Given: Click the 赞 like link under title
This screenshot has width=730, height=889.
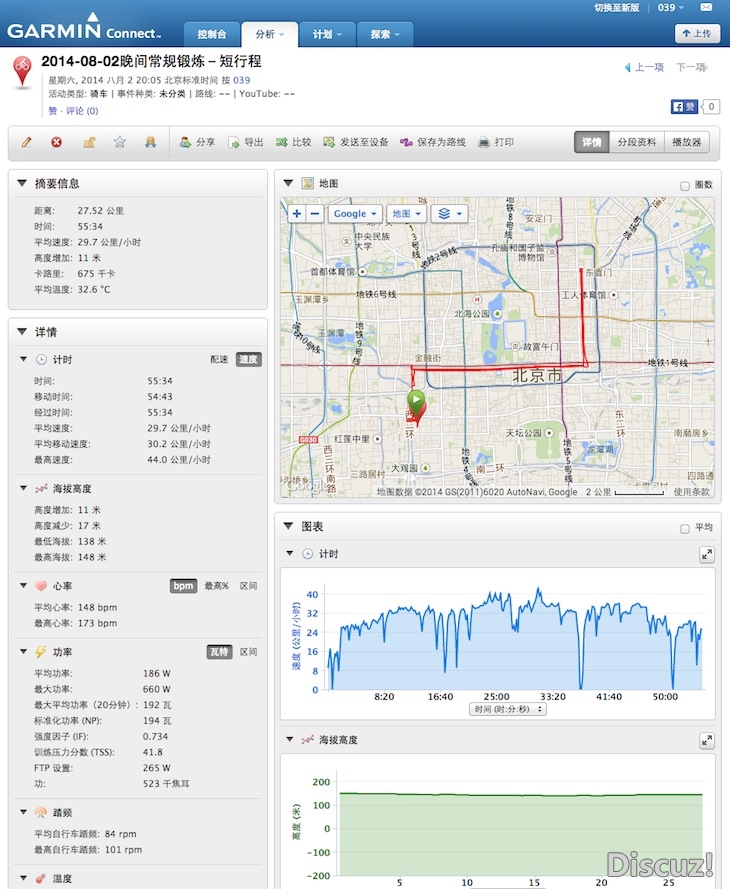Looking at the screenshot, I should (x=53, y=111).
